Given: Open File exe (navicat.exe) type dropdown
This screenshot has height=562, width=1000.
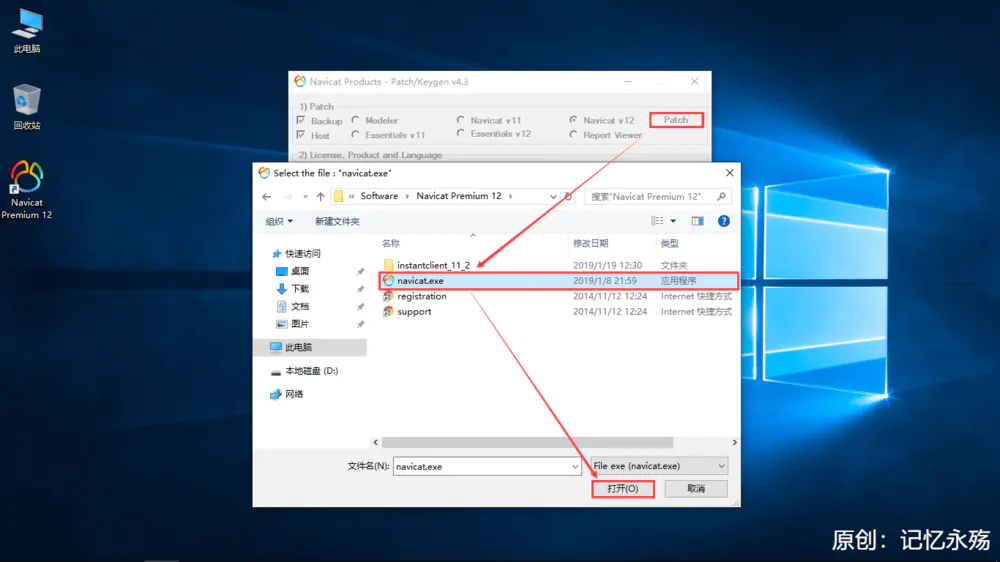Looking at the screenshot, I should 659,466.
